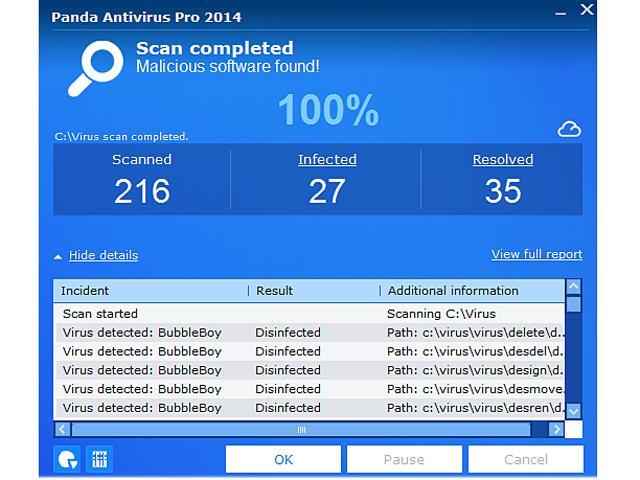Click the Hide details link
Screen dimensions: 640x480
coord(103,255)
